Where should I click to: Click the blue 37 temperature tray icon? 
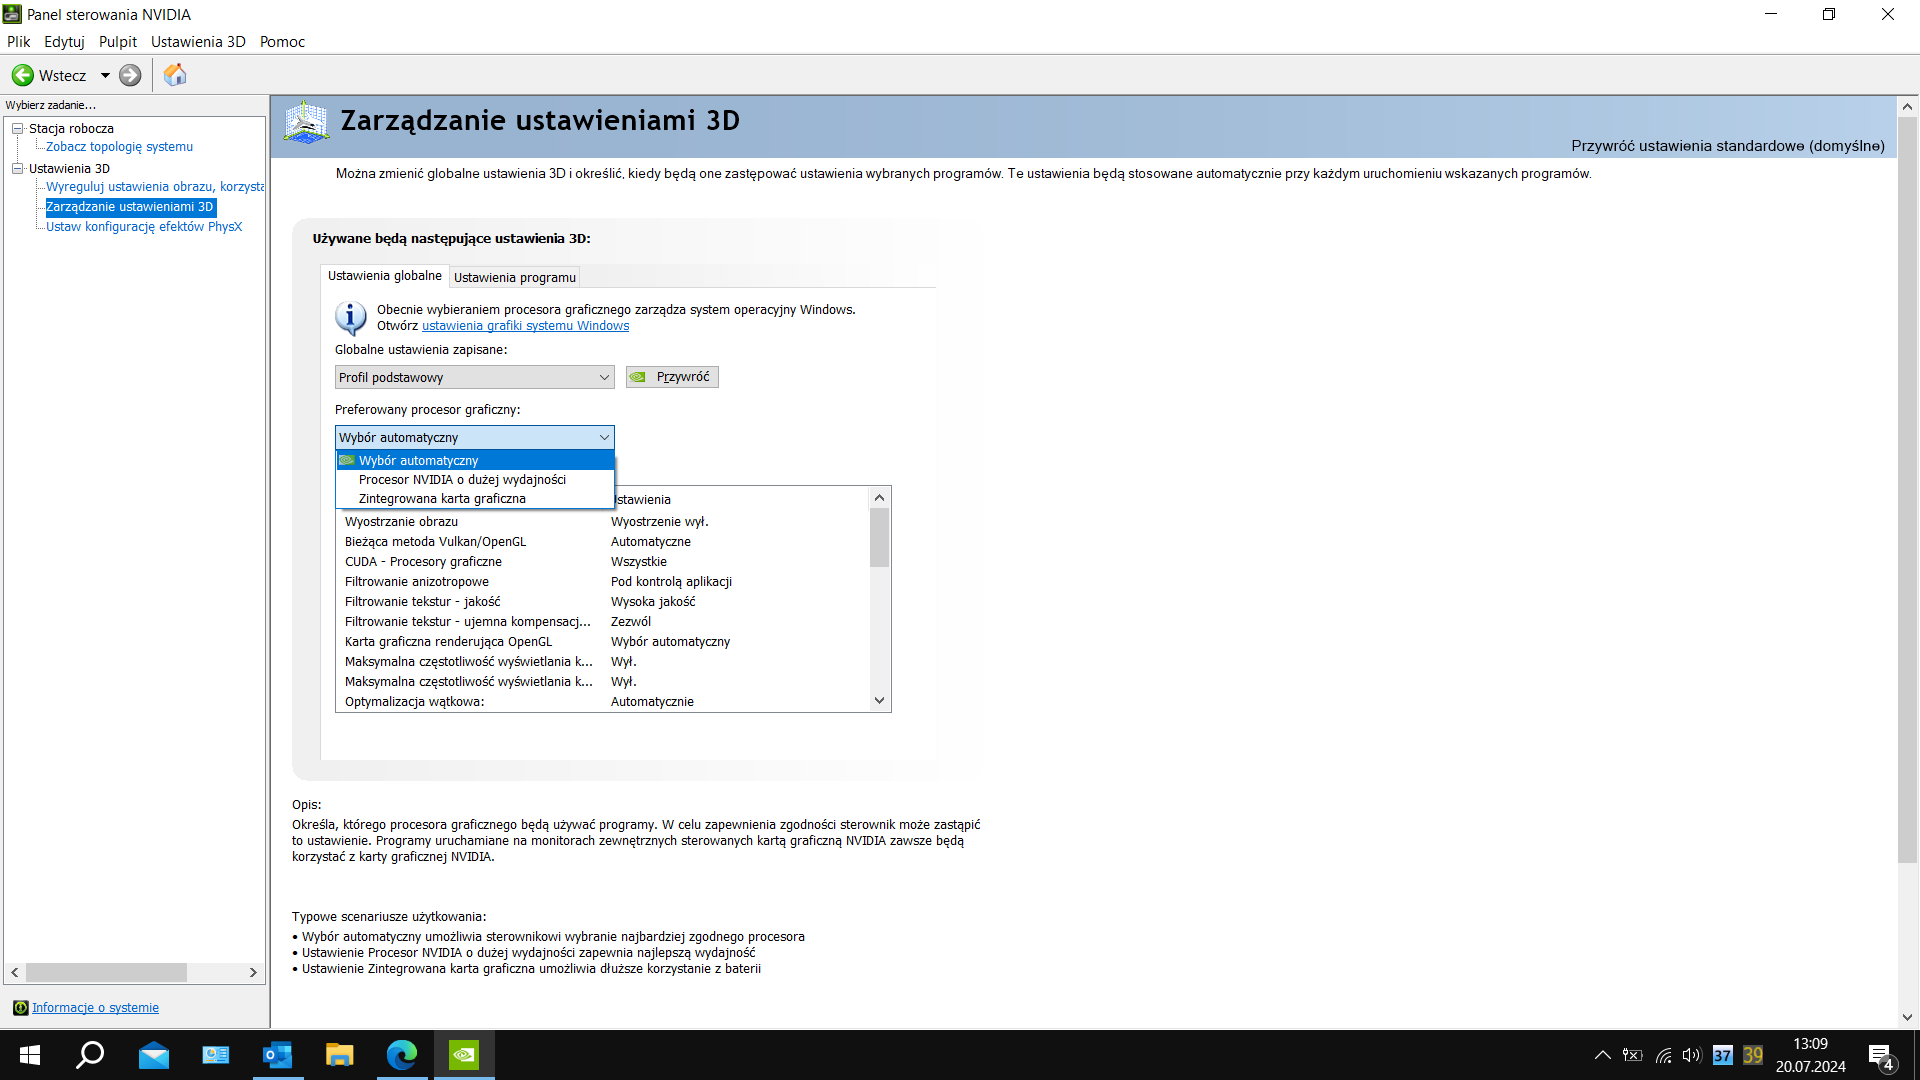coord(1722,1055)
